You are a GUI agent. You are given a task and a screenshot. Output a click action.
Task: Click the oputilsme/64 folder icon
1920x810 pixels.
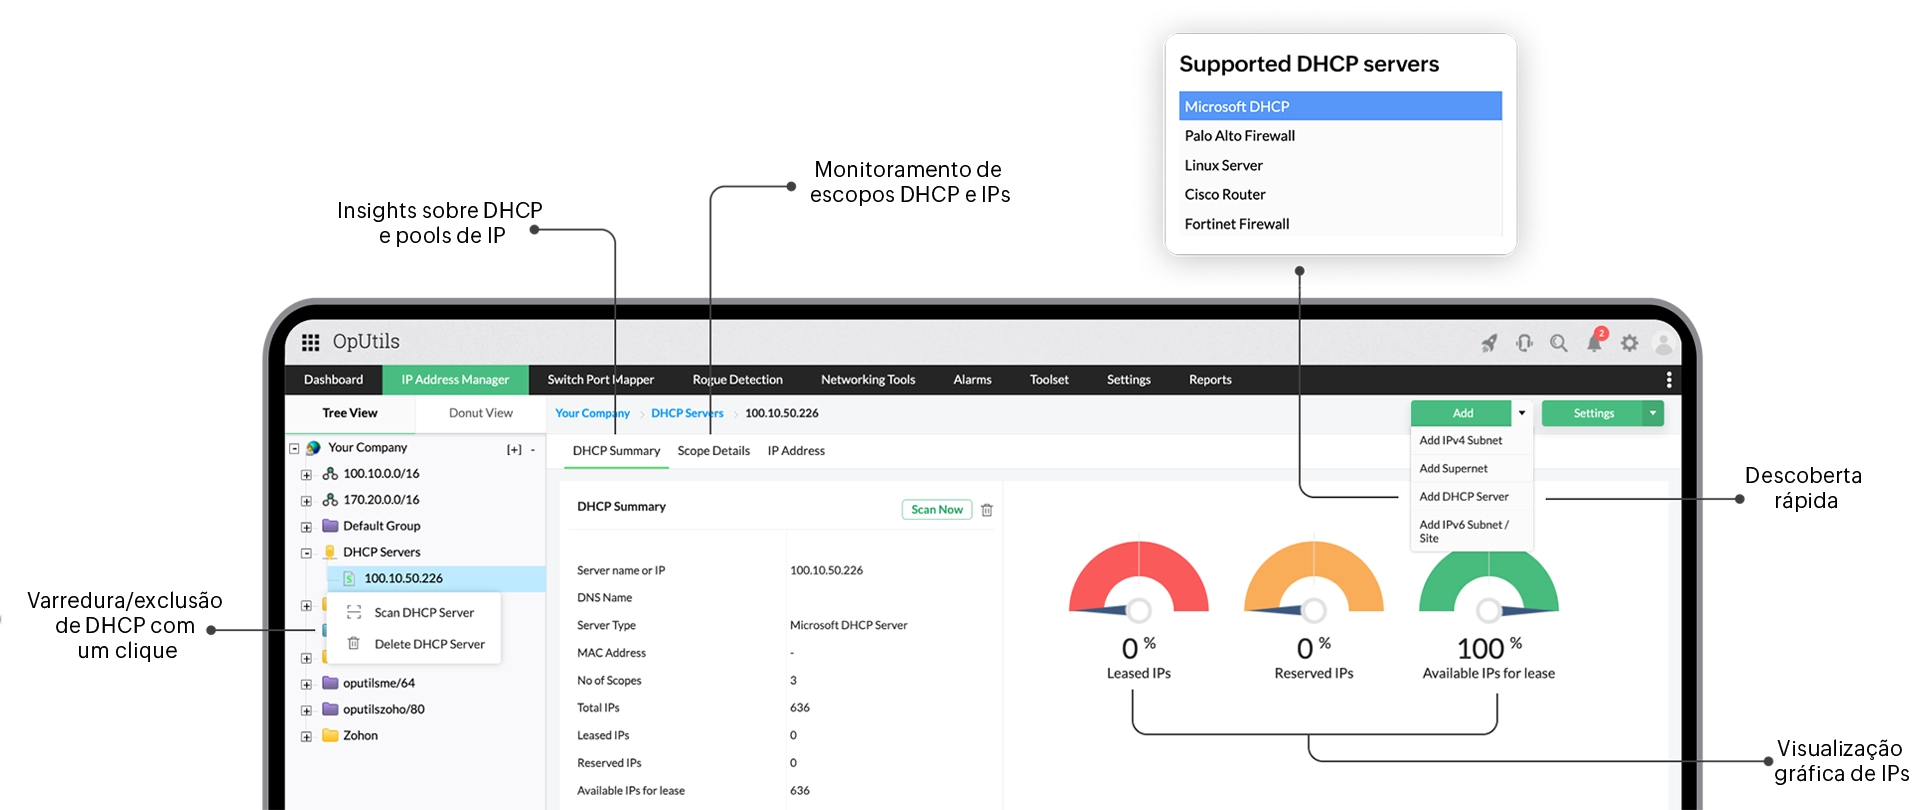pyautogui.click(x=330, y=683)
